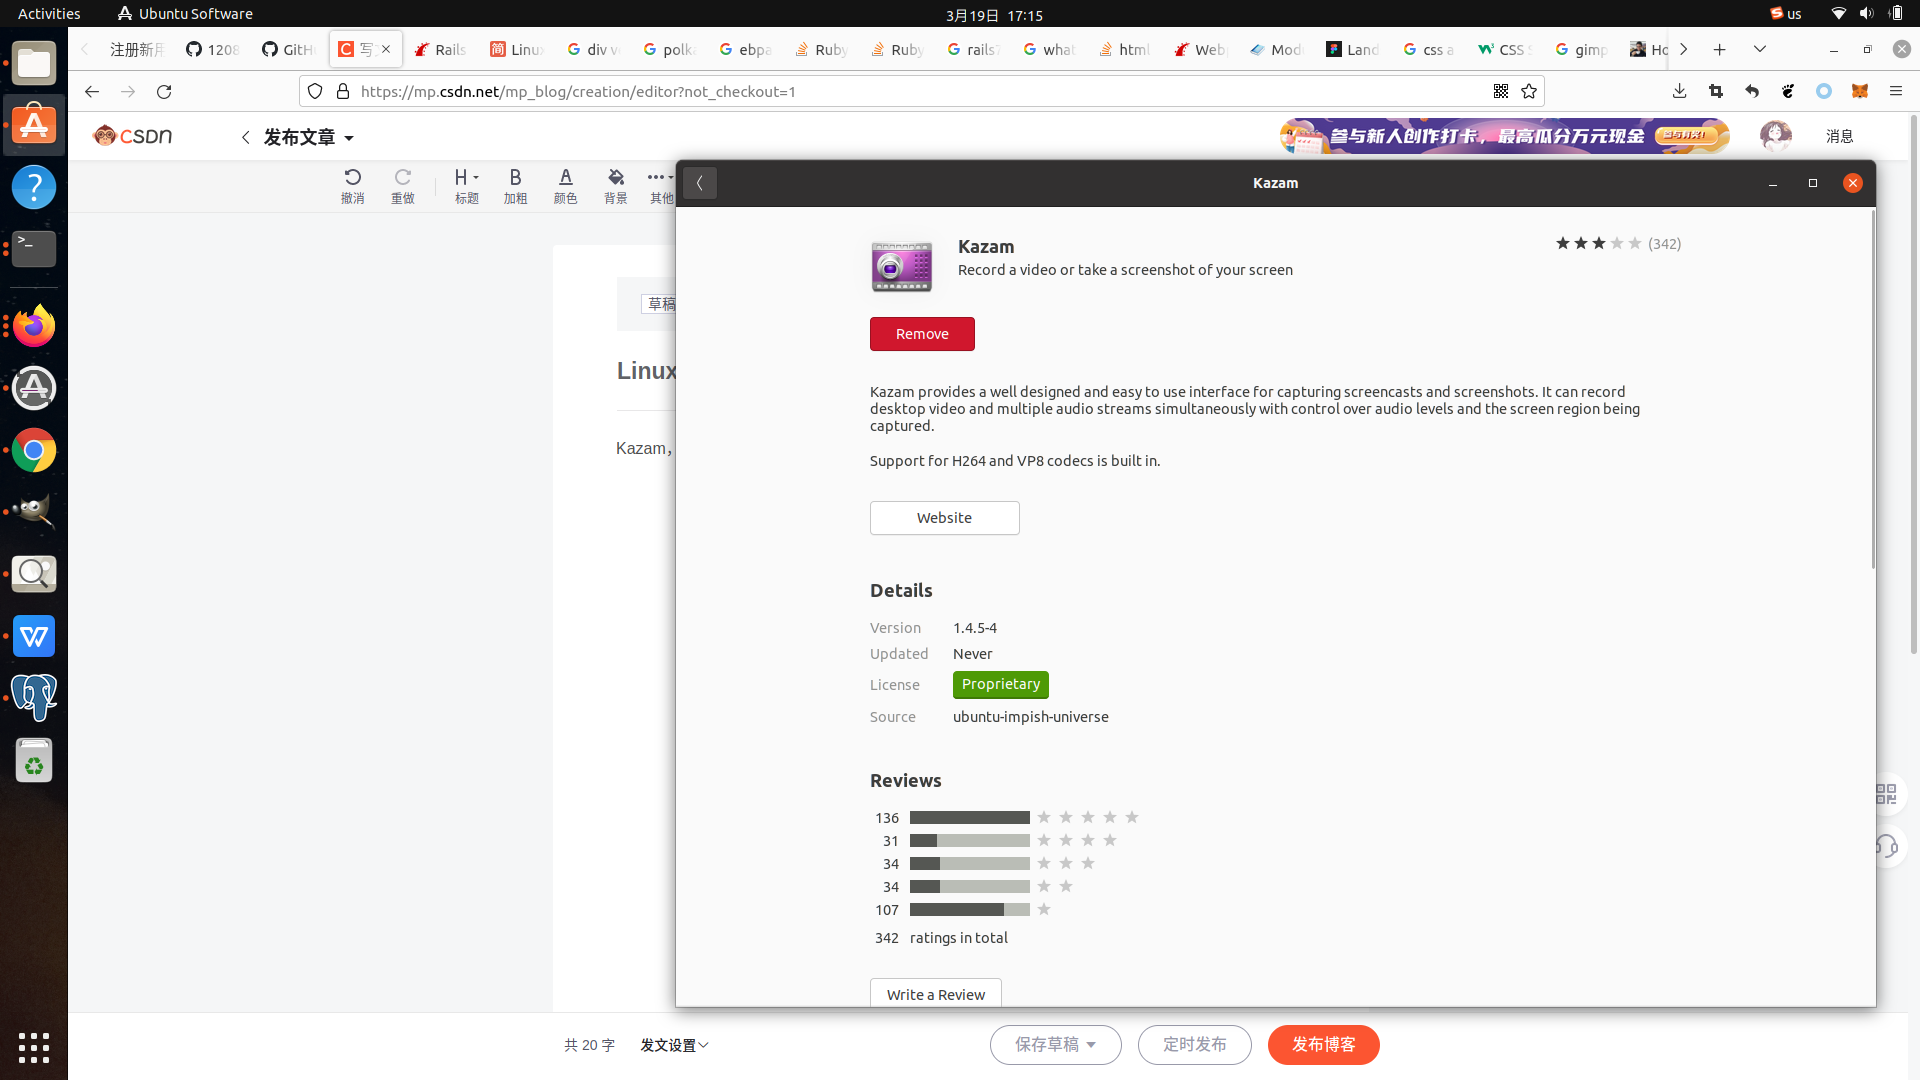
Task: Click the Kazam star rating
Action: click(1597, 244)
